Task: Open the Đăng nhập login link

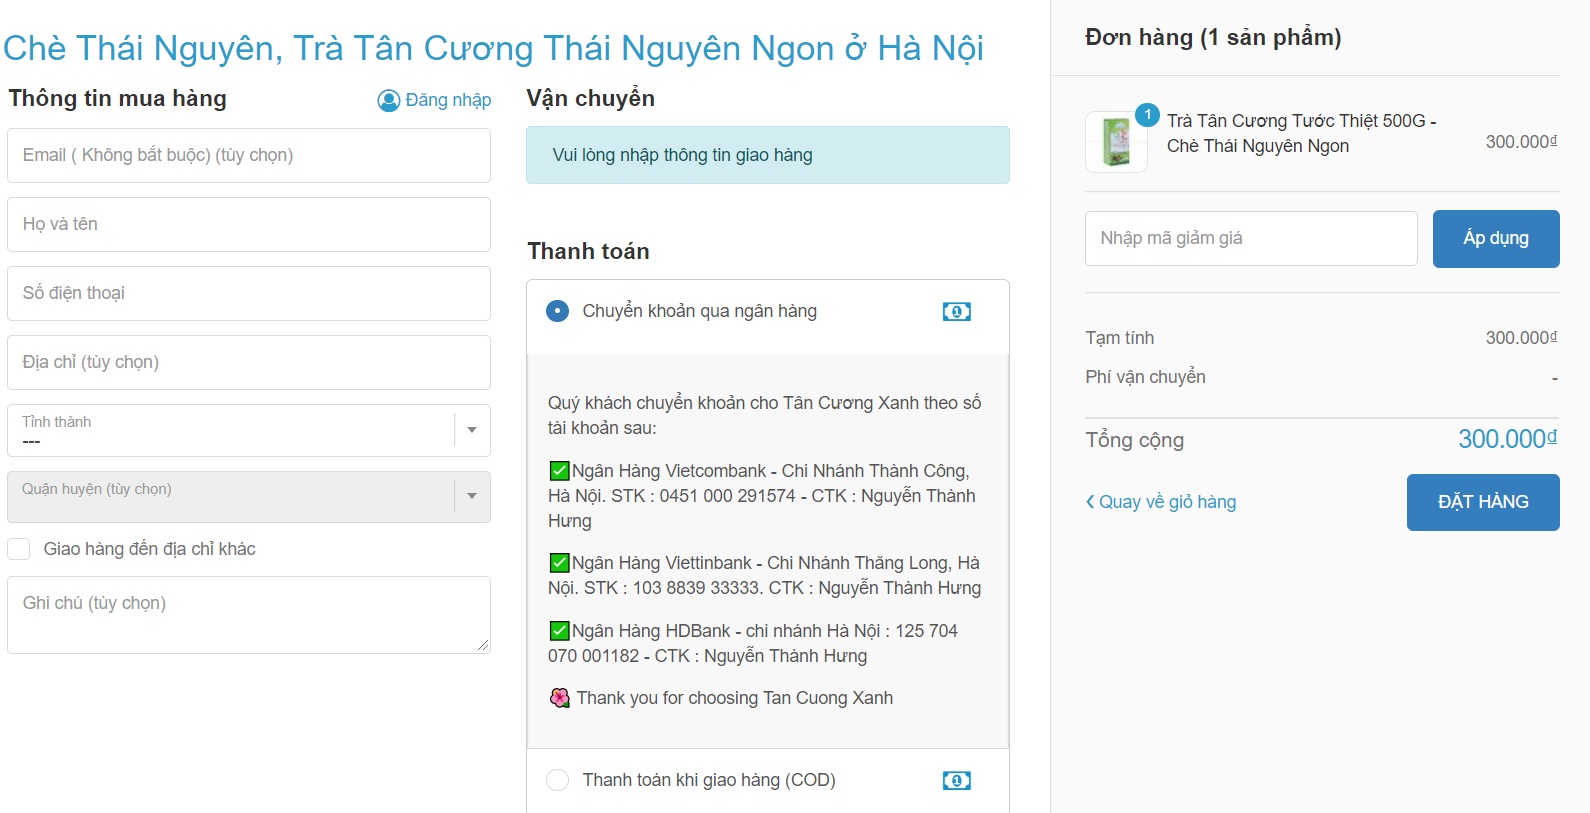Action: click(x=448, y=100)
